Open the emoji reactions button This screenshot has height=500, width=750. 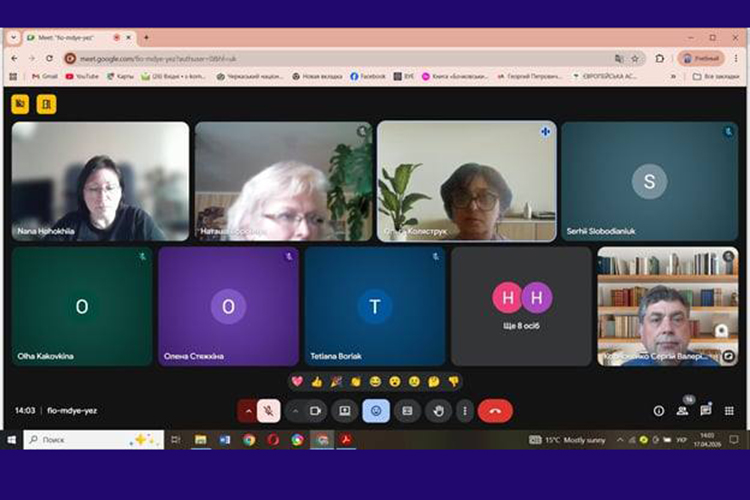tap(376, 410)
